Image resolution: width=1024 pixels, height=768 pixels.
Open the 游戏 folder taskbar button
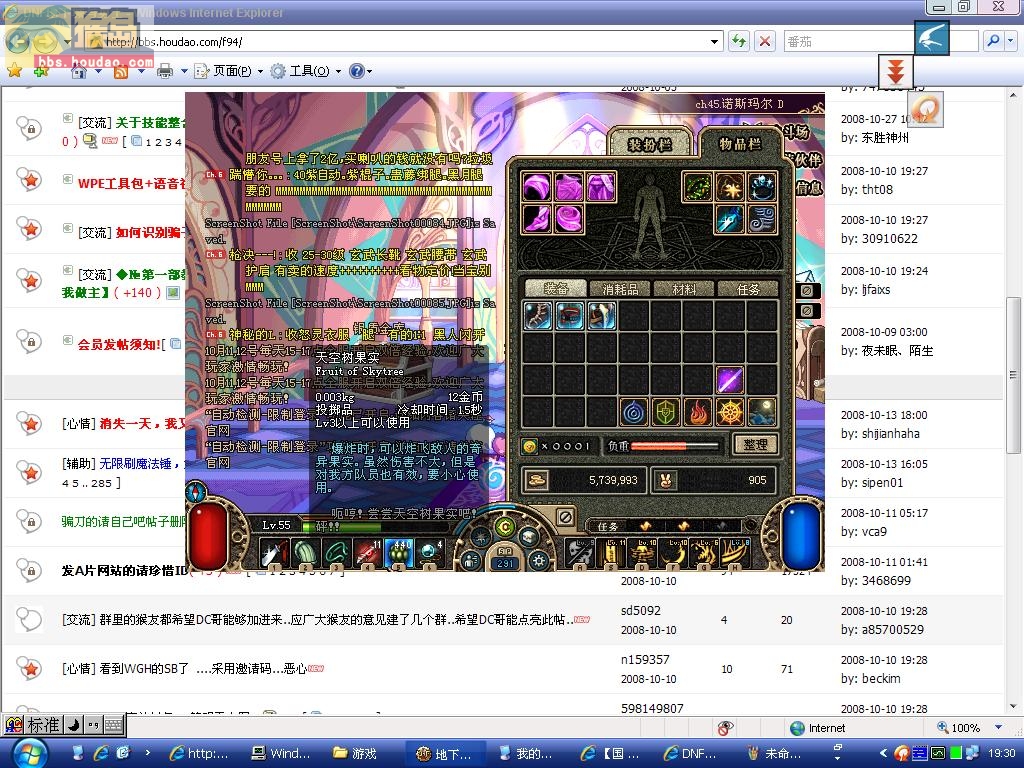(355, 753)
